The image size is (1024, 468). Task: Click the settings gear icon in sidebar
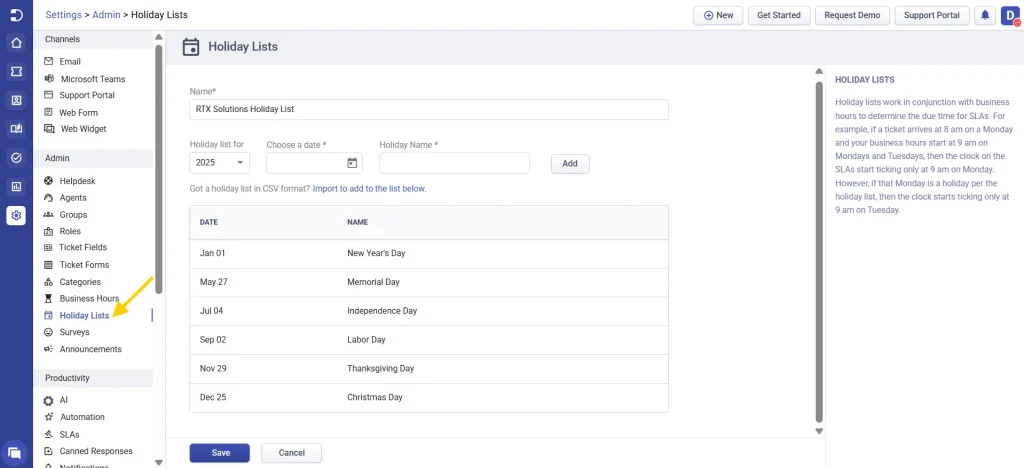coord(16,215)
